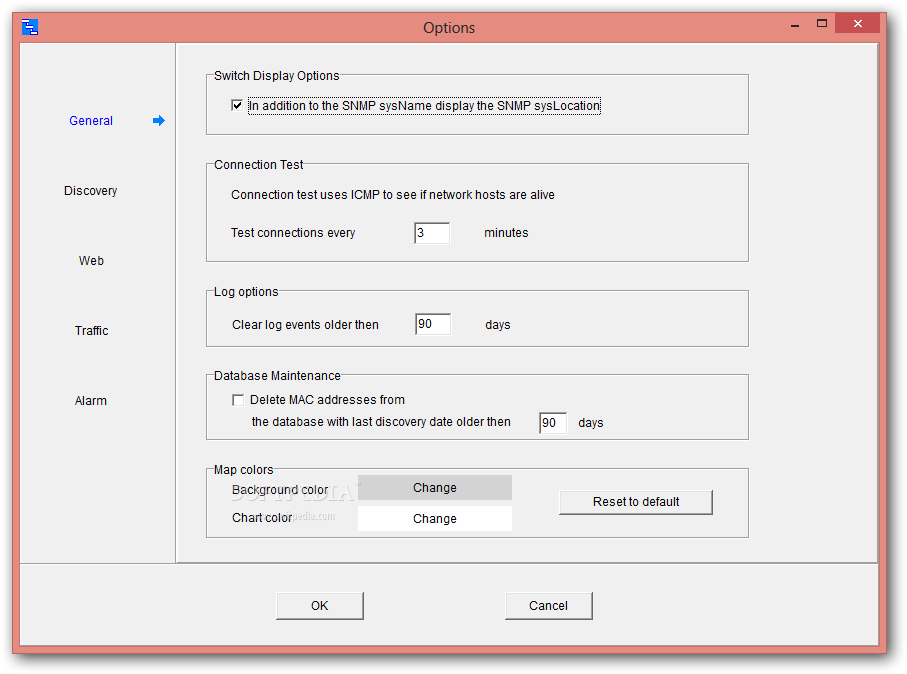
Task: Minimize the Options window
Action: point(795,25)
